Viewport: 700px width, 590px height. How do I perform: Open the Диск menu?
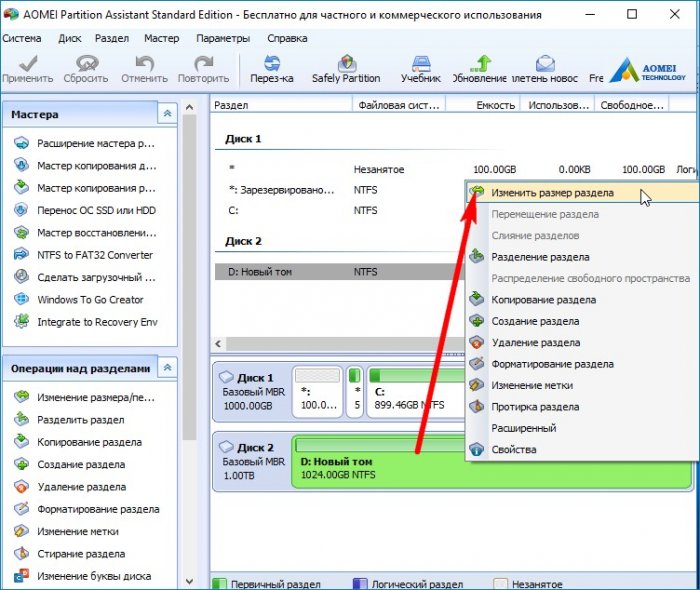pos(70,38)
